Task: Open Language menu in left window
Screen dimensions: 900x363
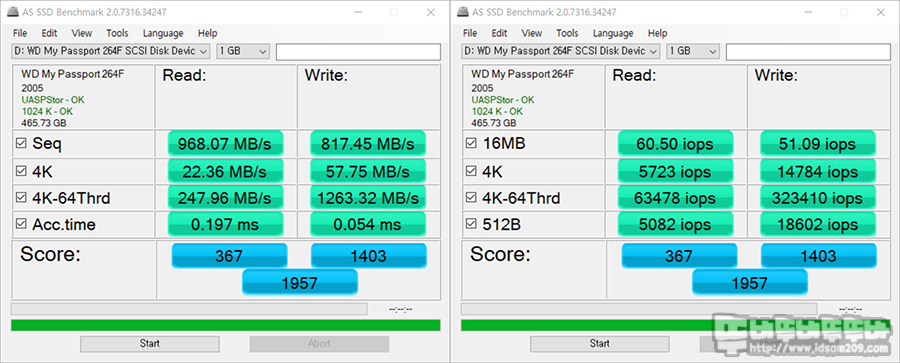Action: pyautogui.click(x=163, y=33)
